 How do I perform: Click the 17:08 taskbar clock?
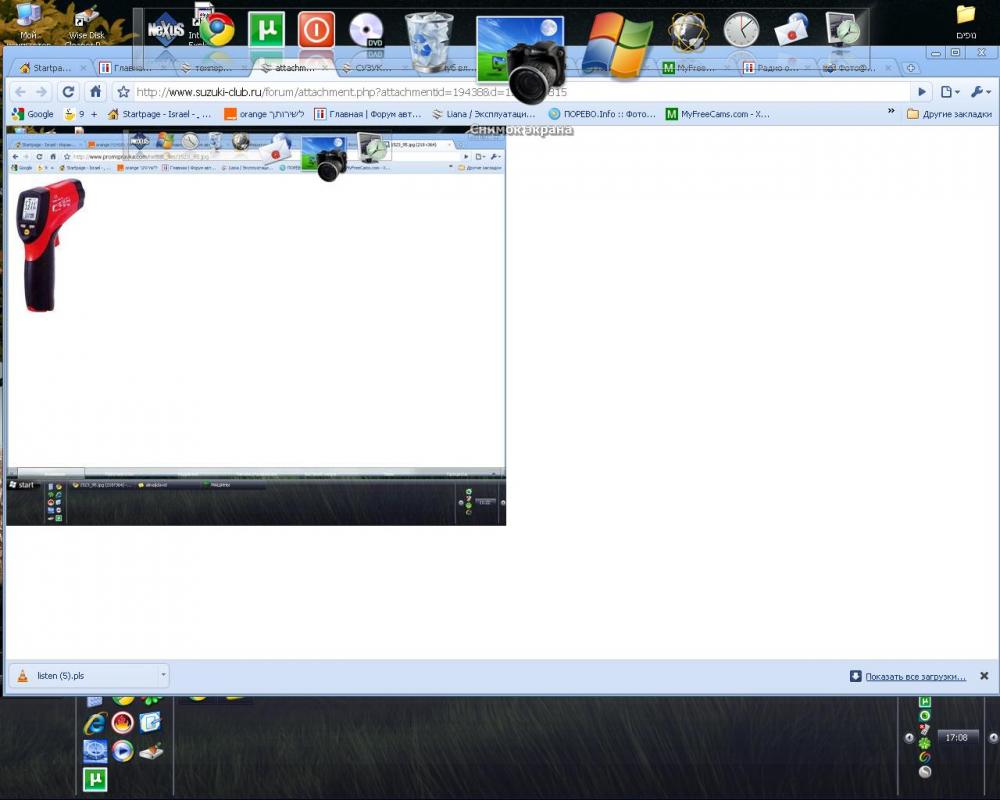click(956, 737)
